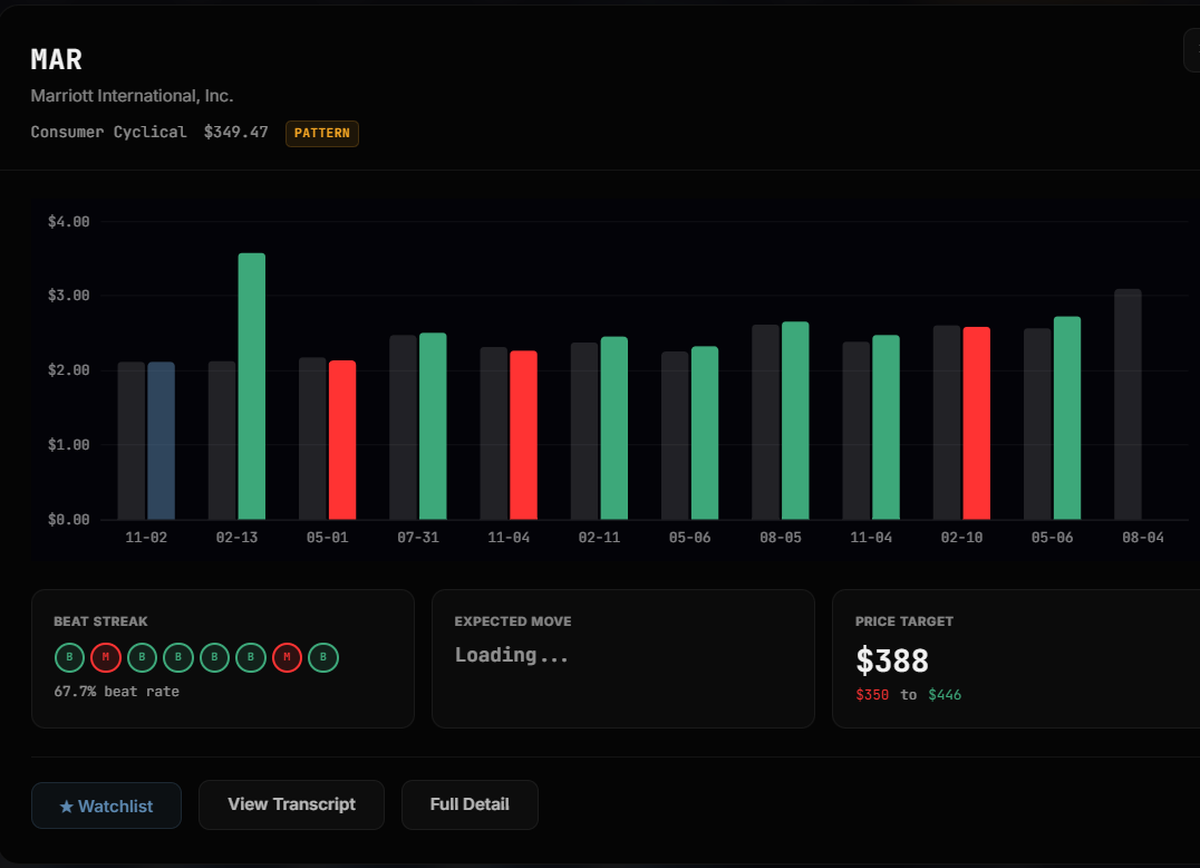Screen dimensions: 1200x868
Task: Click the green bar above an 11-04 label
Action: coord(886,428)
